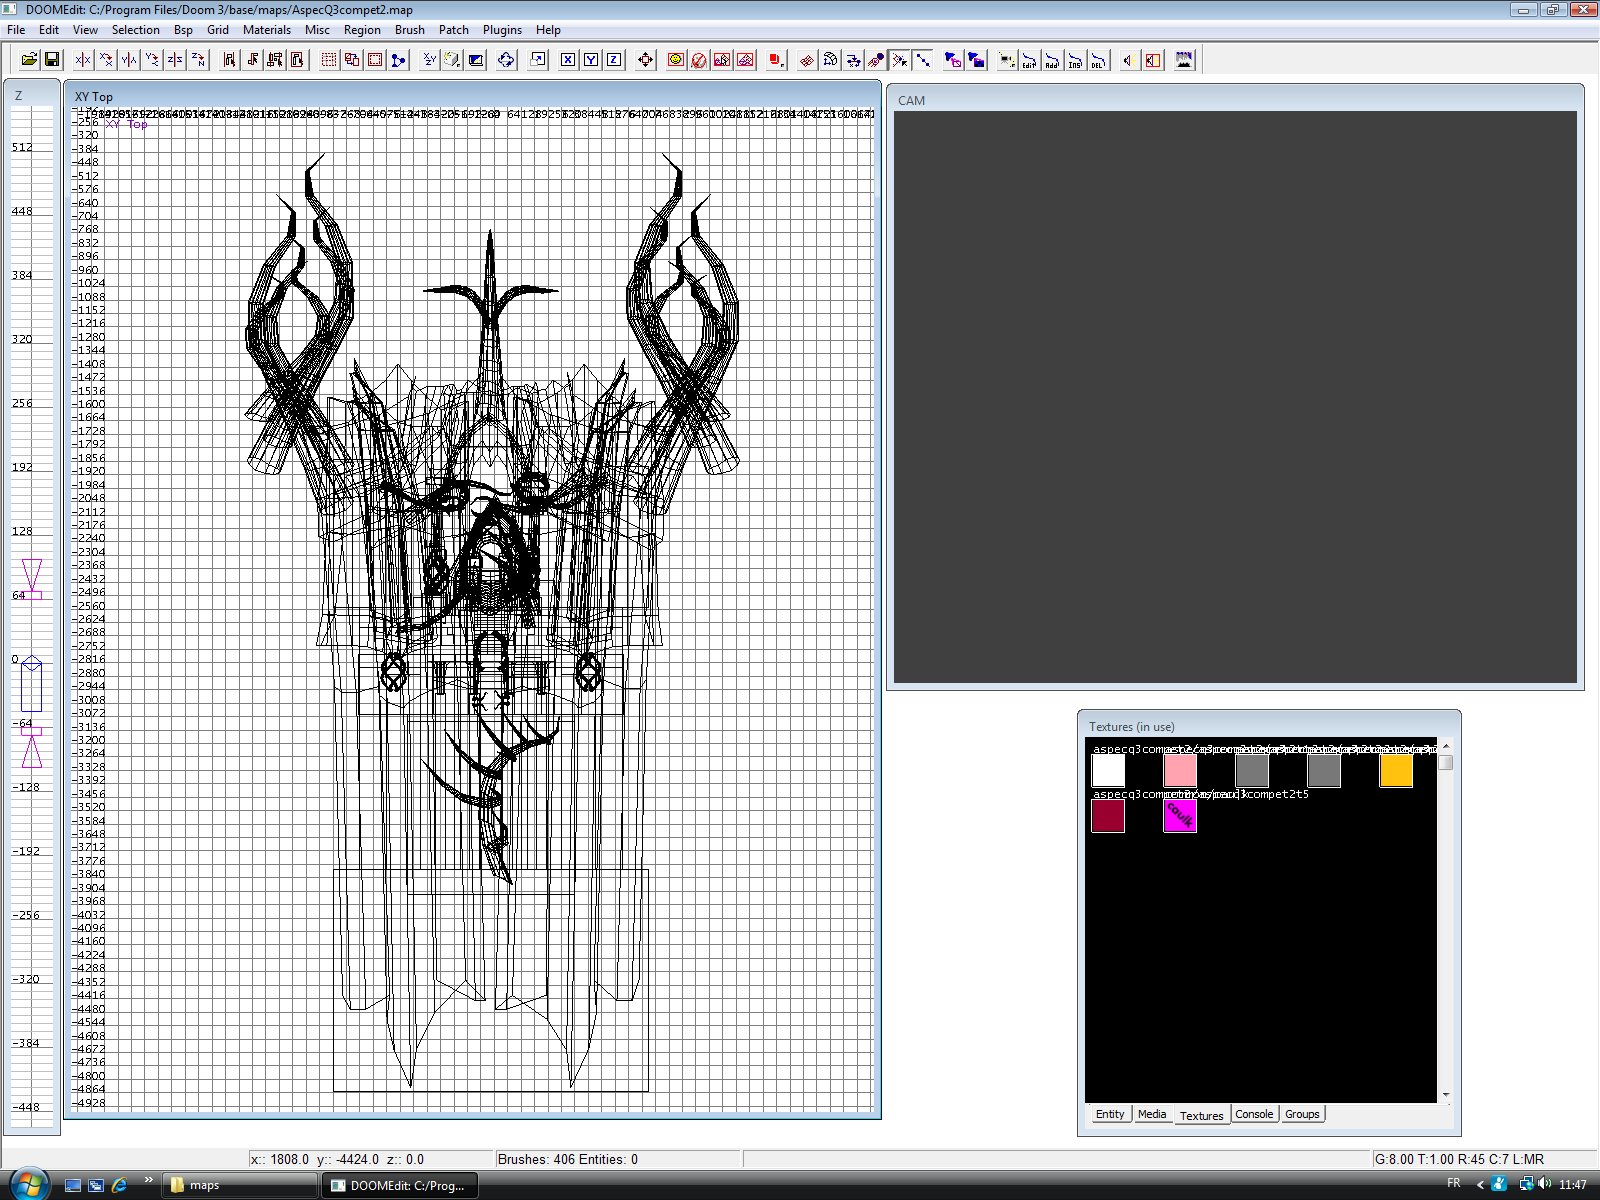This screenshot has width=1600, height=1200.
Task: Switch to the Console tab
Action: point(1254,1114)
